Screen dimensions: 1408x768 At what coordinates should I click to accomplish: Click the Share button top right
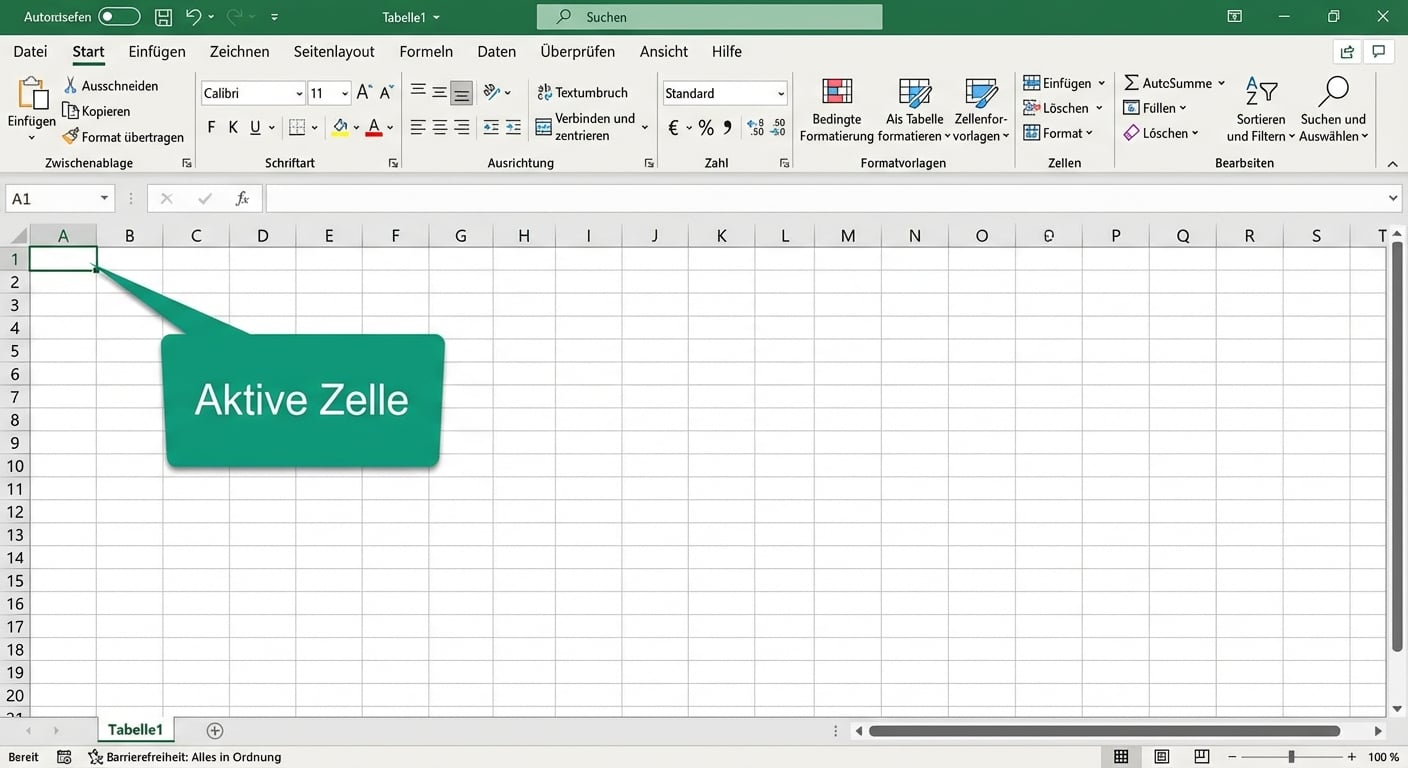[1348, 52]
